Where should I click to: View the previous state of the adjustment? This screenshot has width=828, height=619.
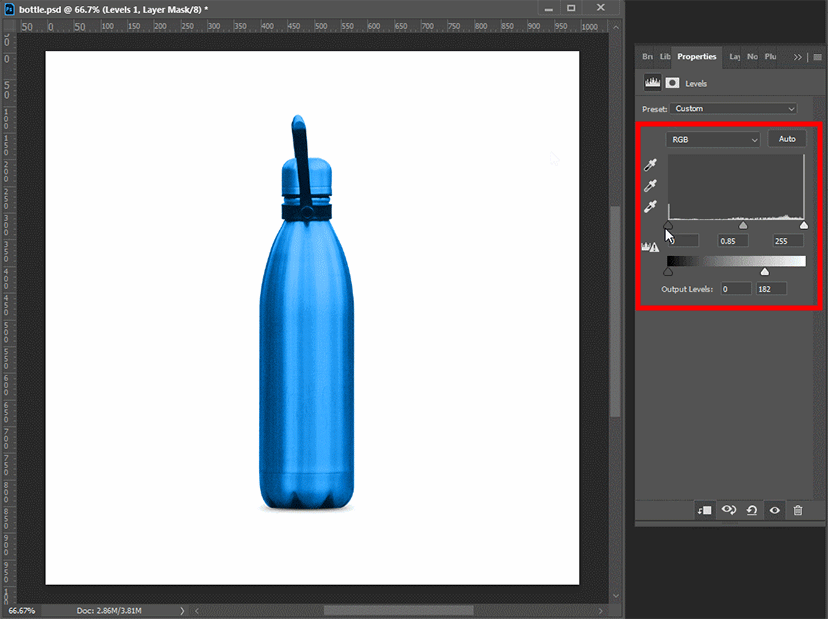pyautogui.click(x=729, y=510)
